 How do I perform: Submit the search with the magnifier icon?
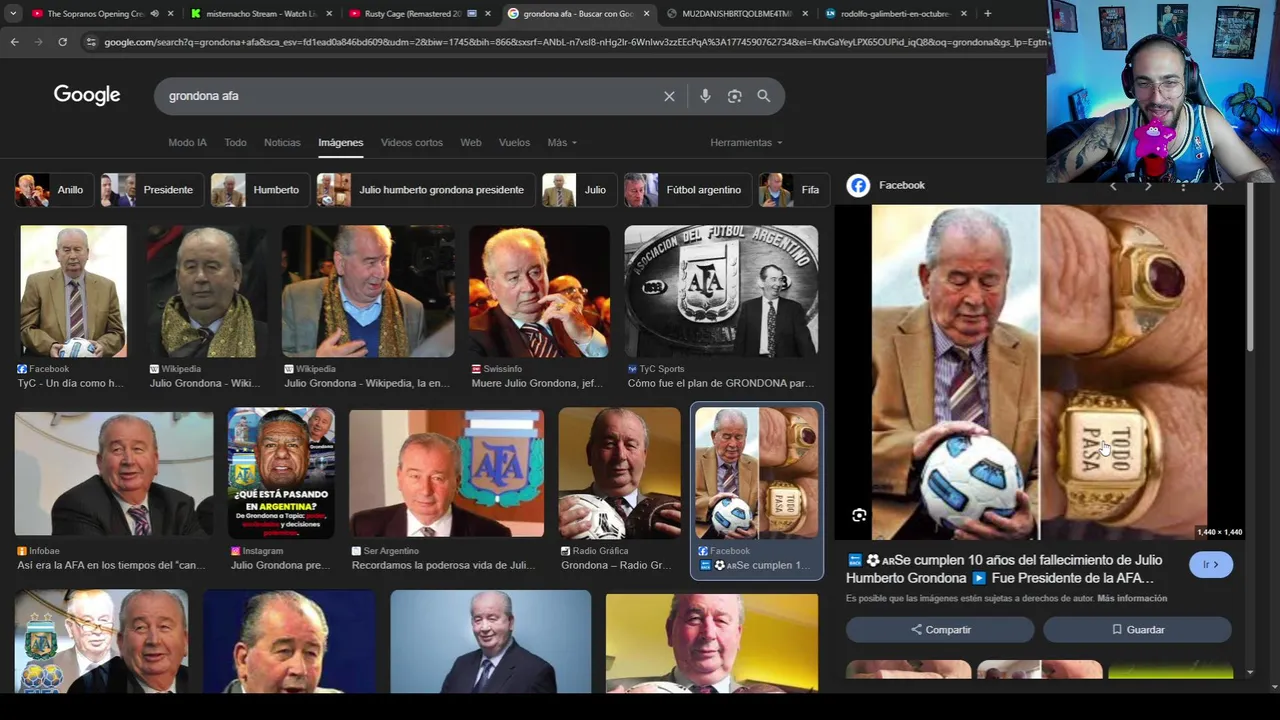[764, 96]
